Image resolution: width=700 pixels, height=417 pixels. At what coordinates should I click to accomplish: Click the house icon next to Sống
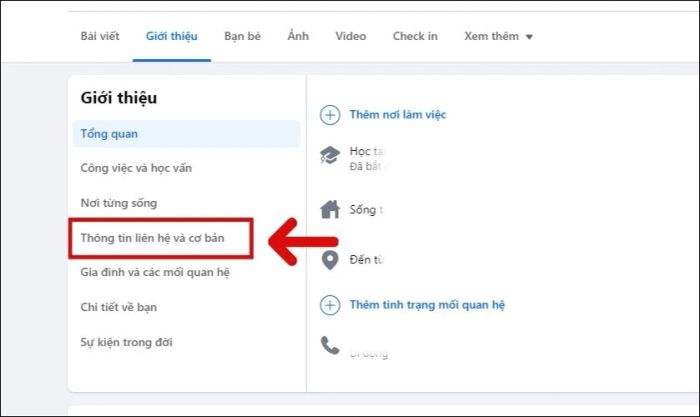[330, 209]
